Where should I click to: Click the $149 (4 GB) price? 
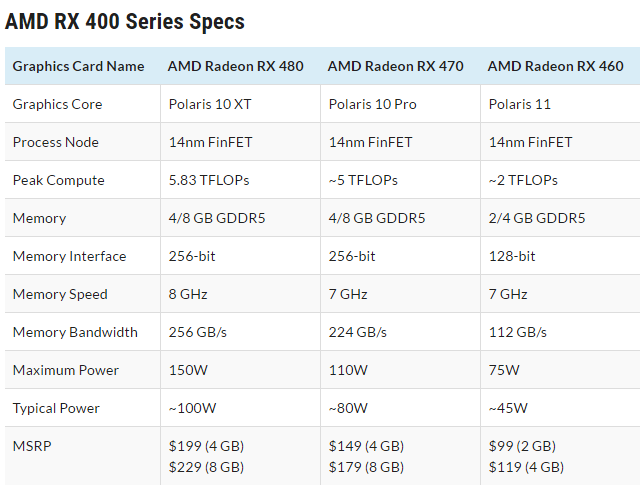(366, 446)
